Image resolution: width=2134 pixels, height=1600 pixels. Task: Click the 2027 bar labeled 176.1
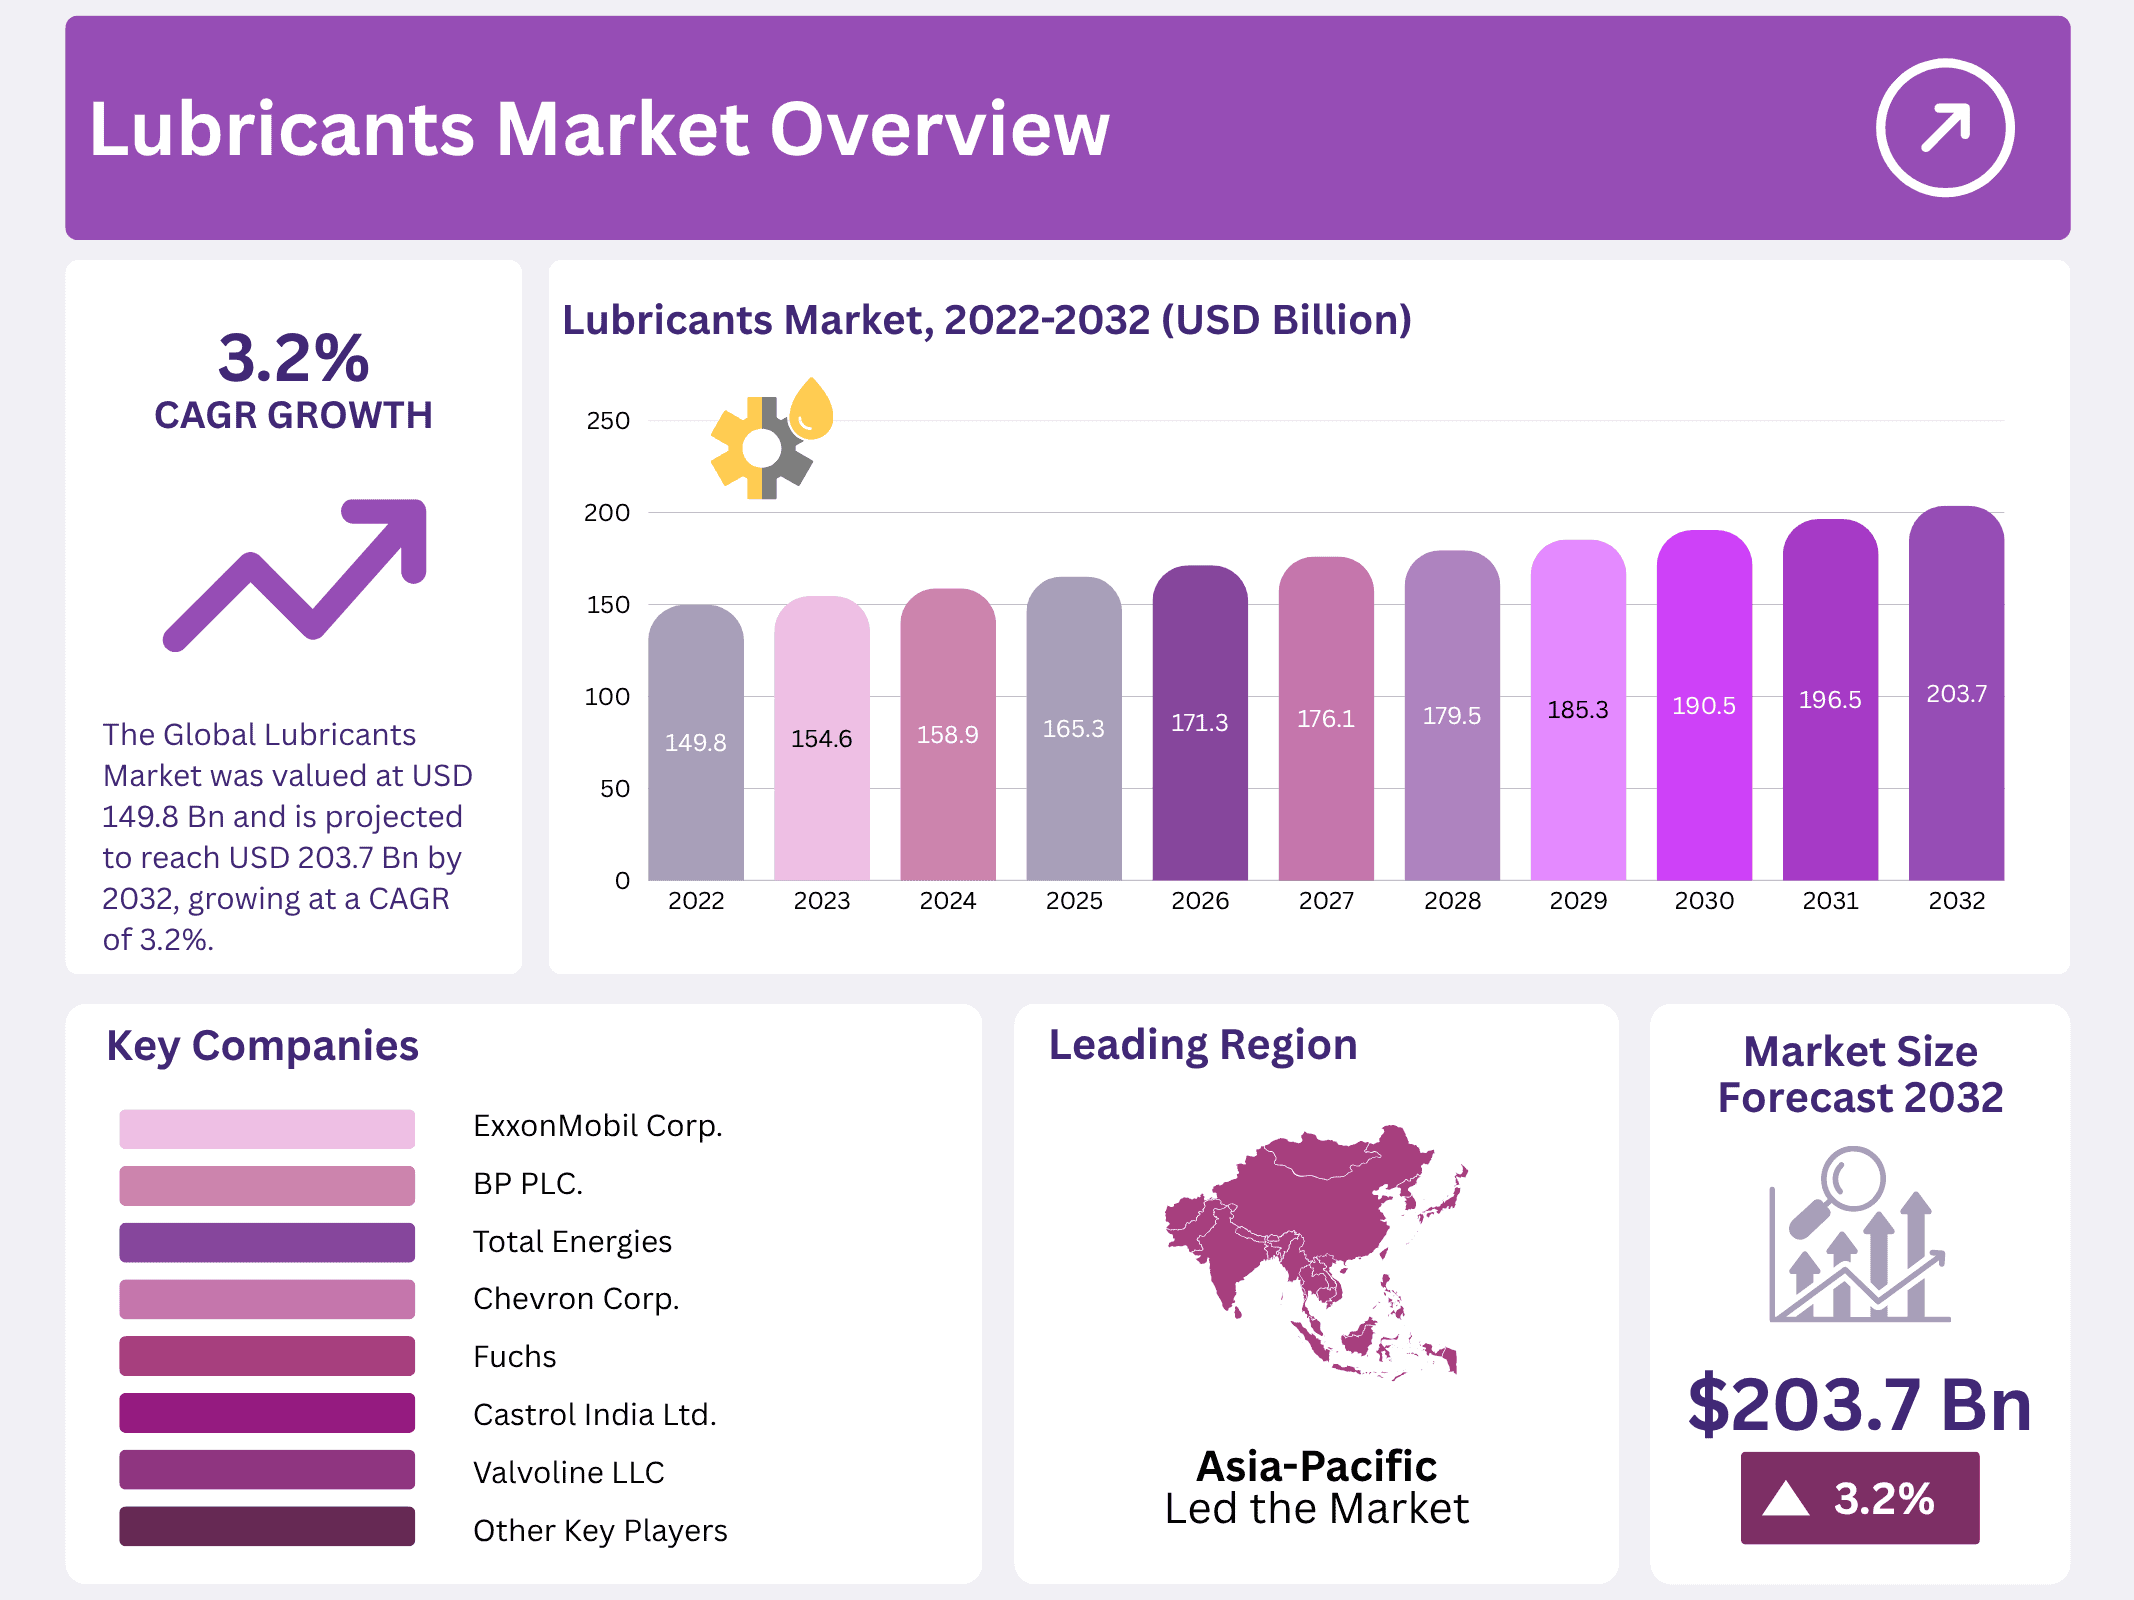(1325, 718)
